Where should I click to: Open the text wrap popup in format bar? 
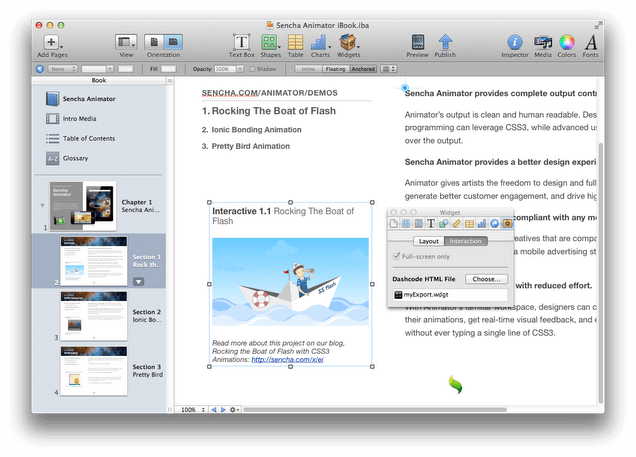coord(388,69)
